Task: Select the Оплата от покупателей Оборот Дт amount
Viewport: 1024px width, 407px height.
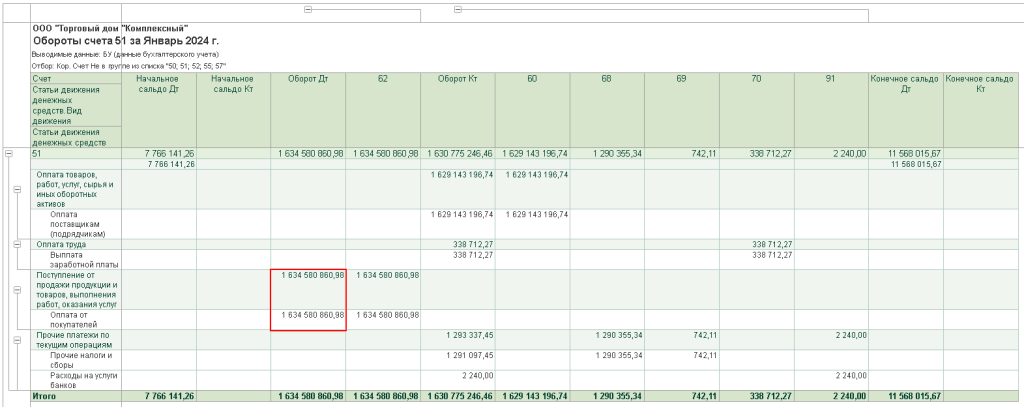Action: pos(313,315)
